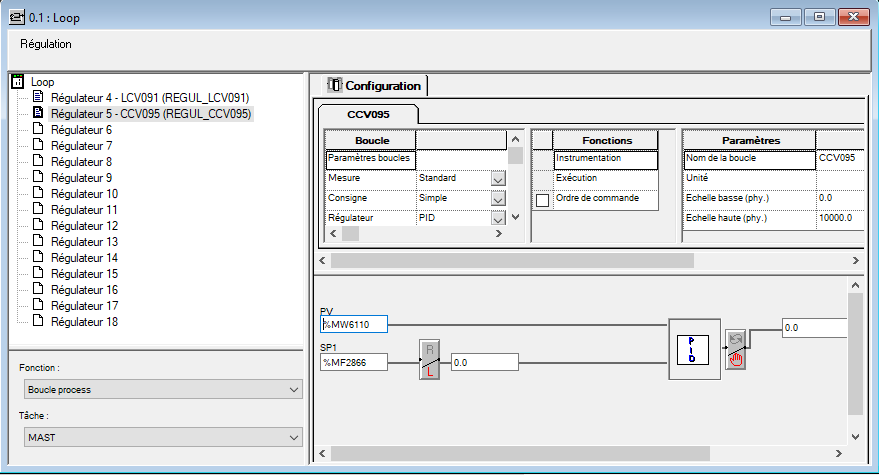Enable the Ordre de commande checkbox
This screenshot has width=879, height=475.
click(x=543, y=200)
